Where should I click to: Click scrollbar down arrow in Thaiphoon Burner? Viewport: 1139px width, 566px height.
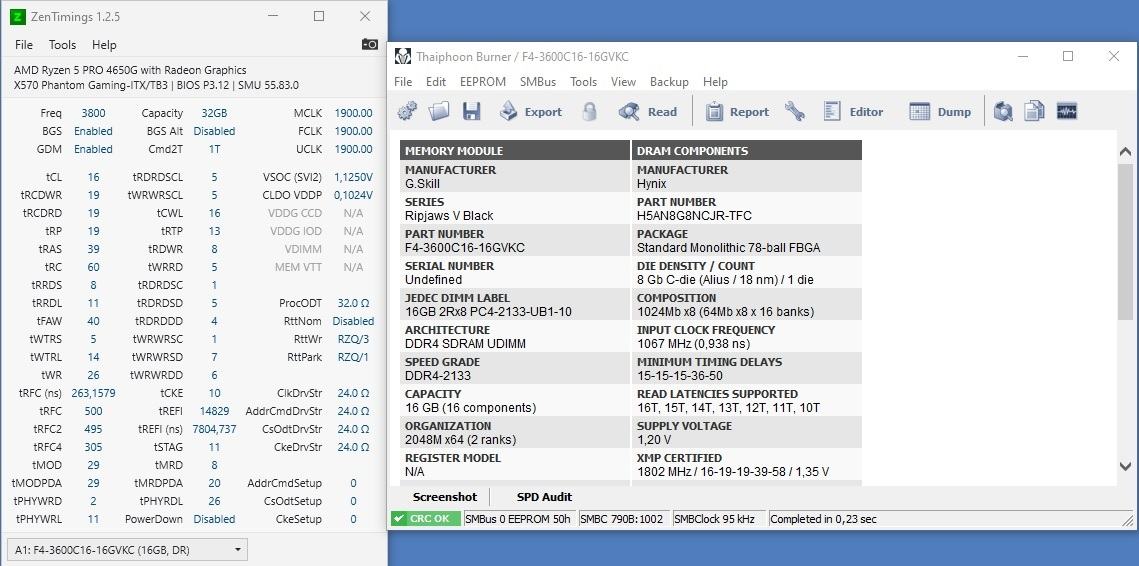coord(1125,466)
